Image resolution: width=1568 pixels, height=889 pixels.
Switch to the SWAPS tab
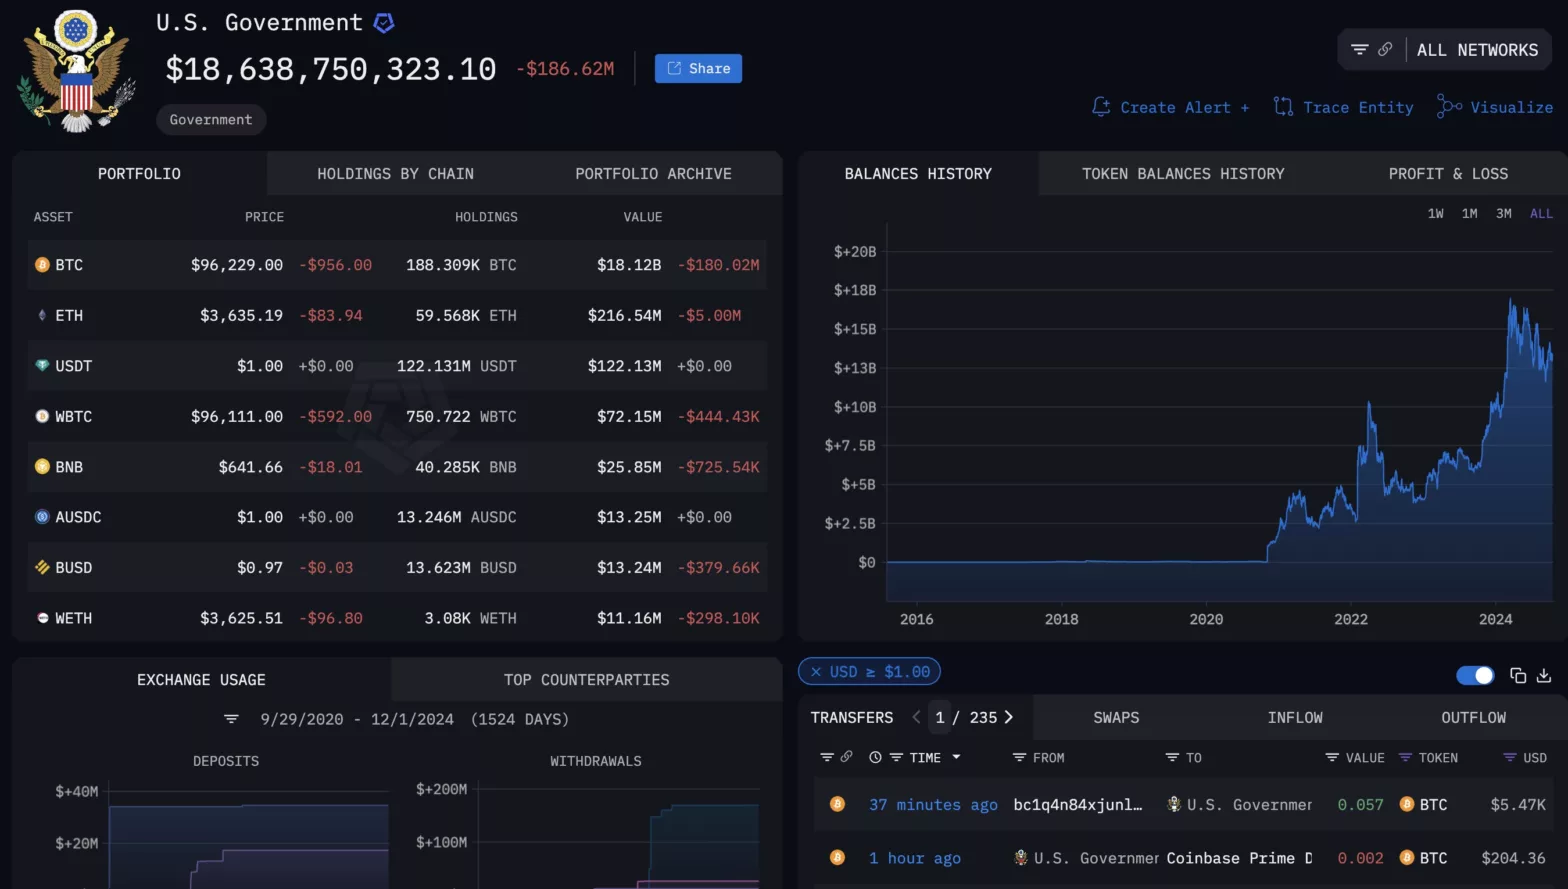[x=1116, y=717]
